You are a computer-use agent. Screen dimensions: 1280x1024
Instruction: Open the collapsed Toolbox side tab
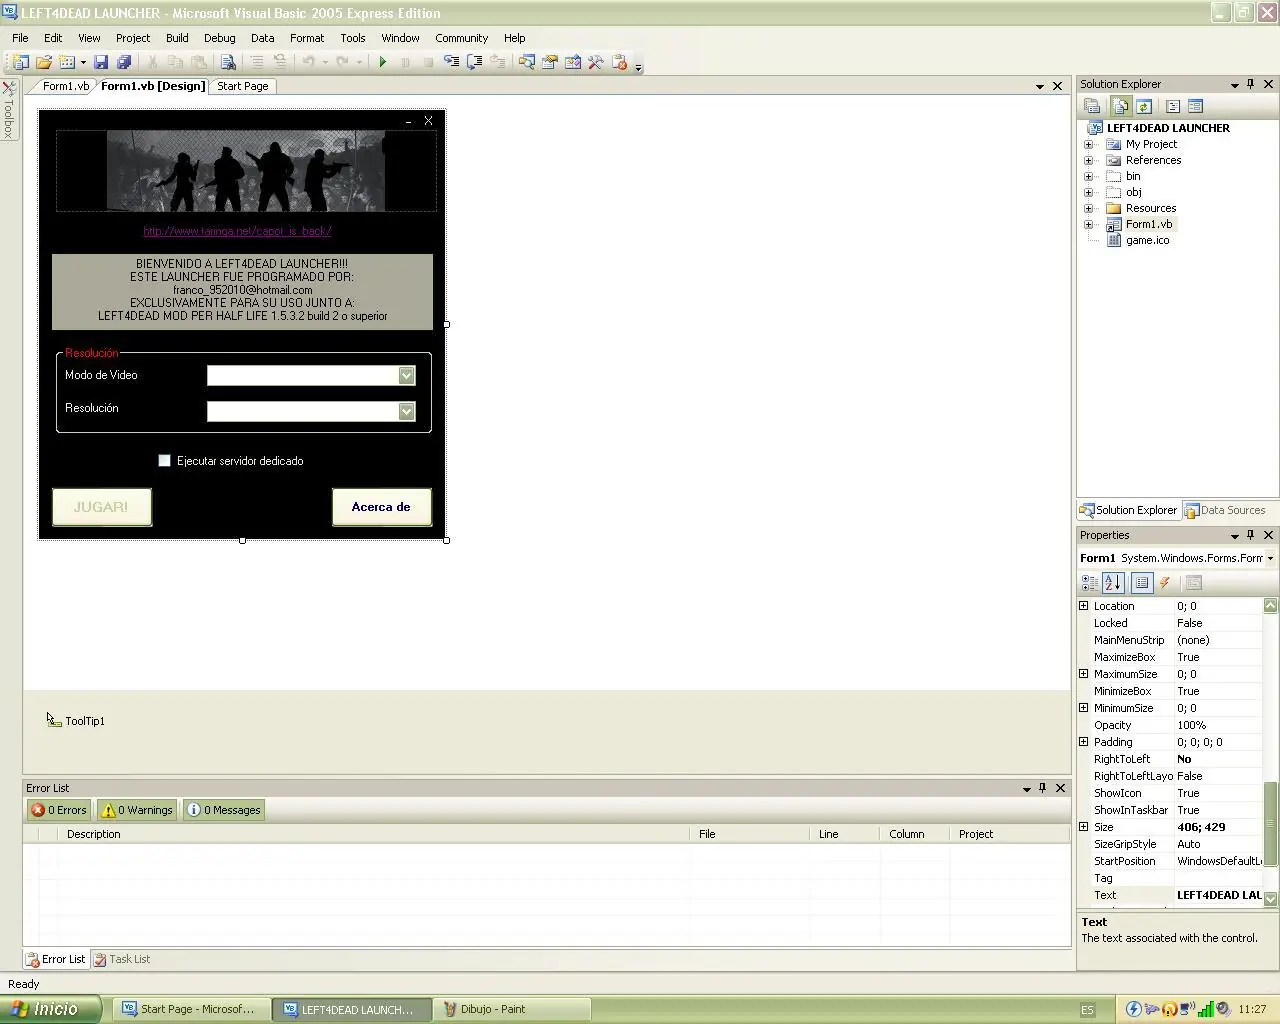point(9,110)
